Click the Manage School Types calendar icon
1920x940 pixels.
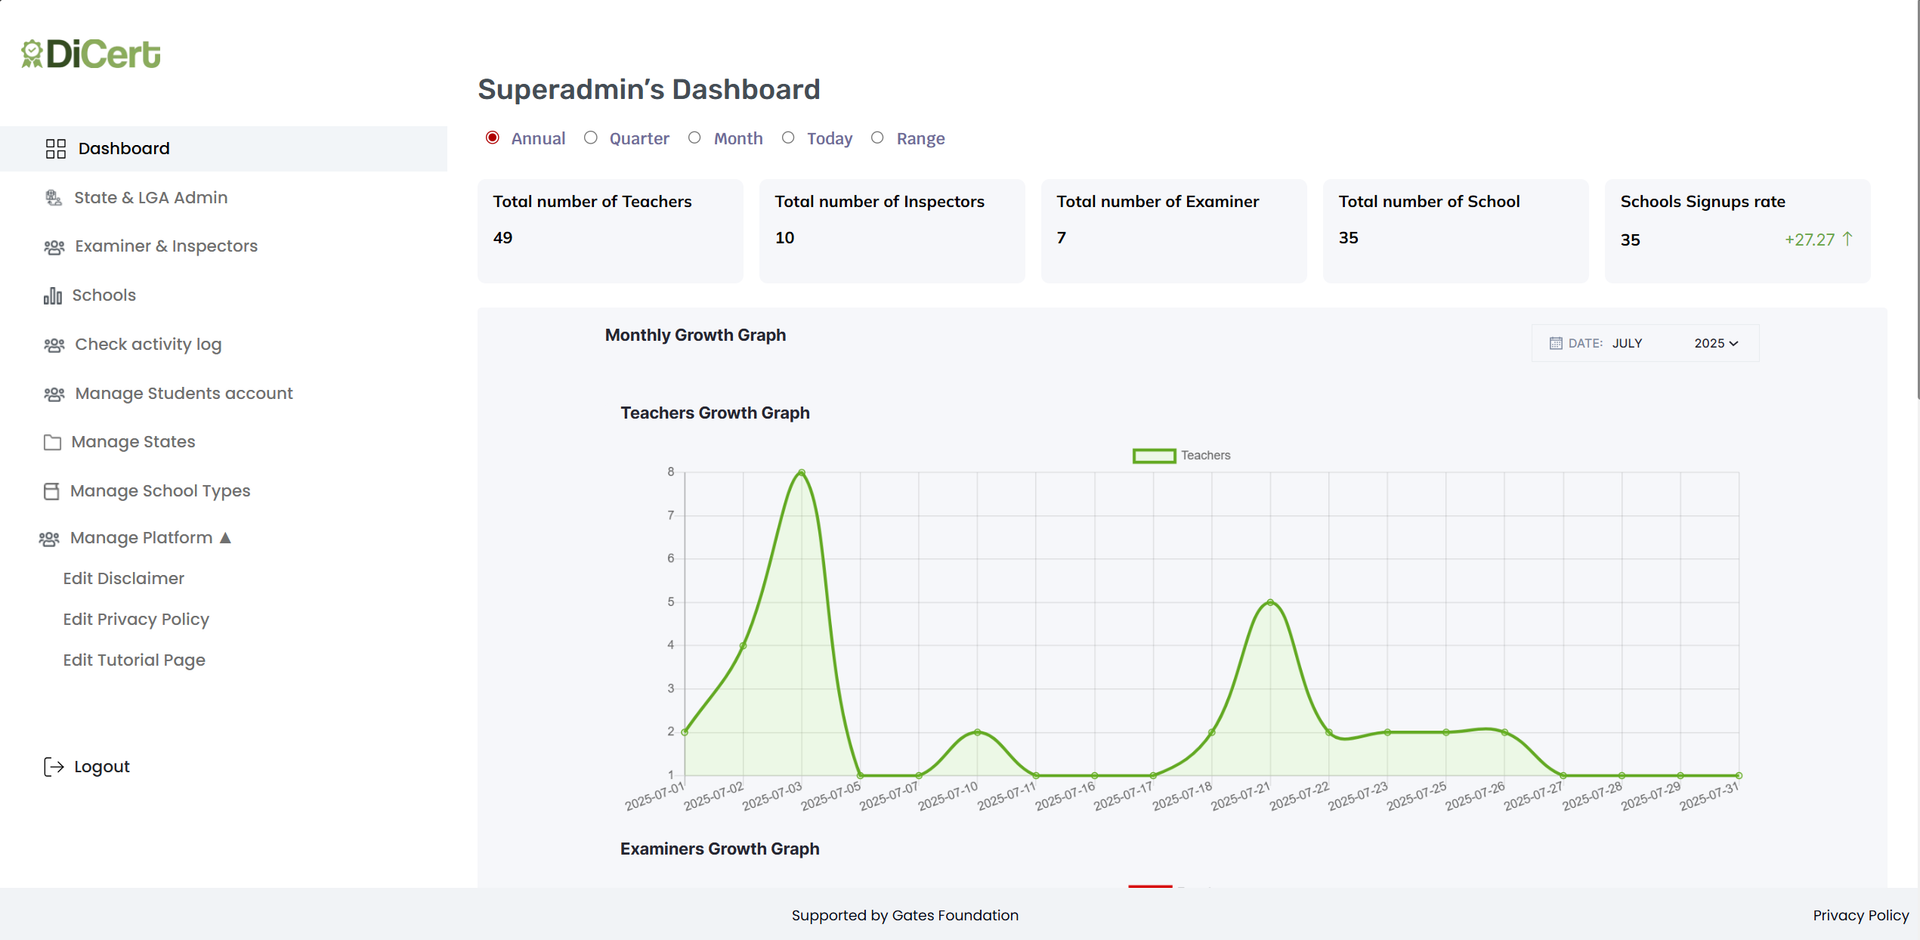pos(53,490)
